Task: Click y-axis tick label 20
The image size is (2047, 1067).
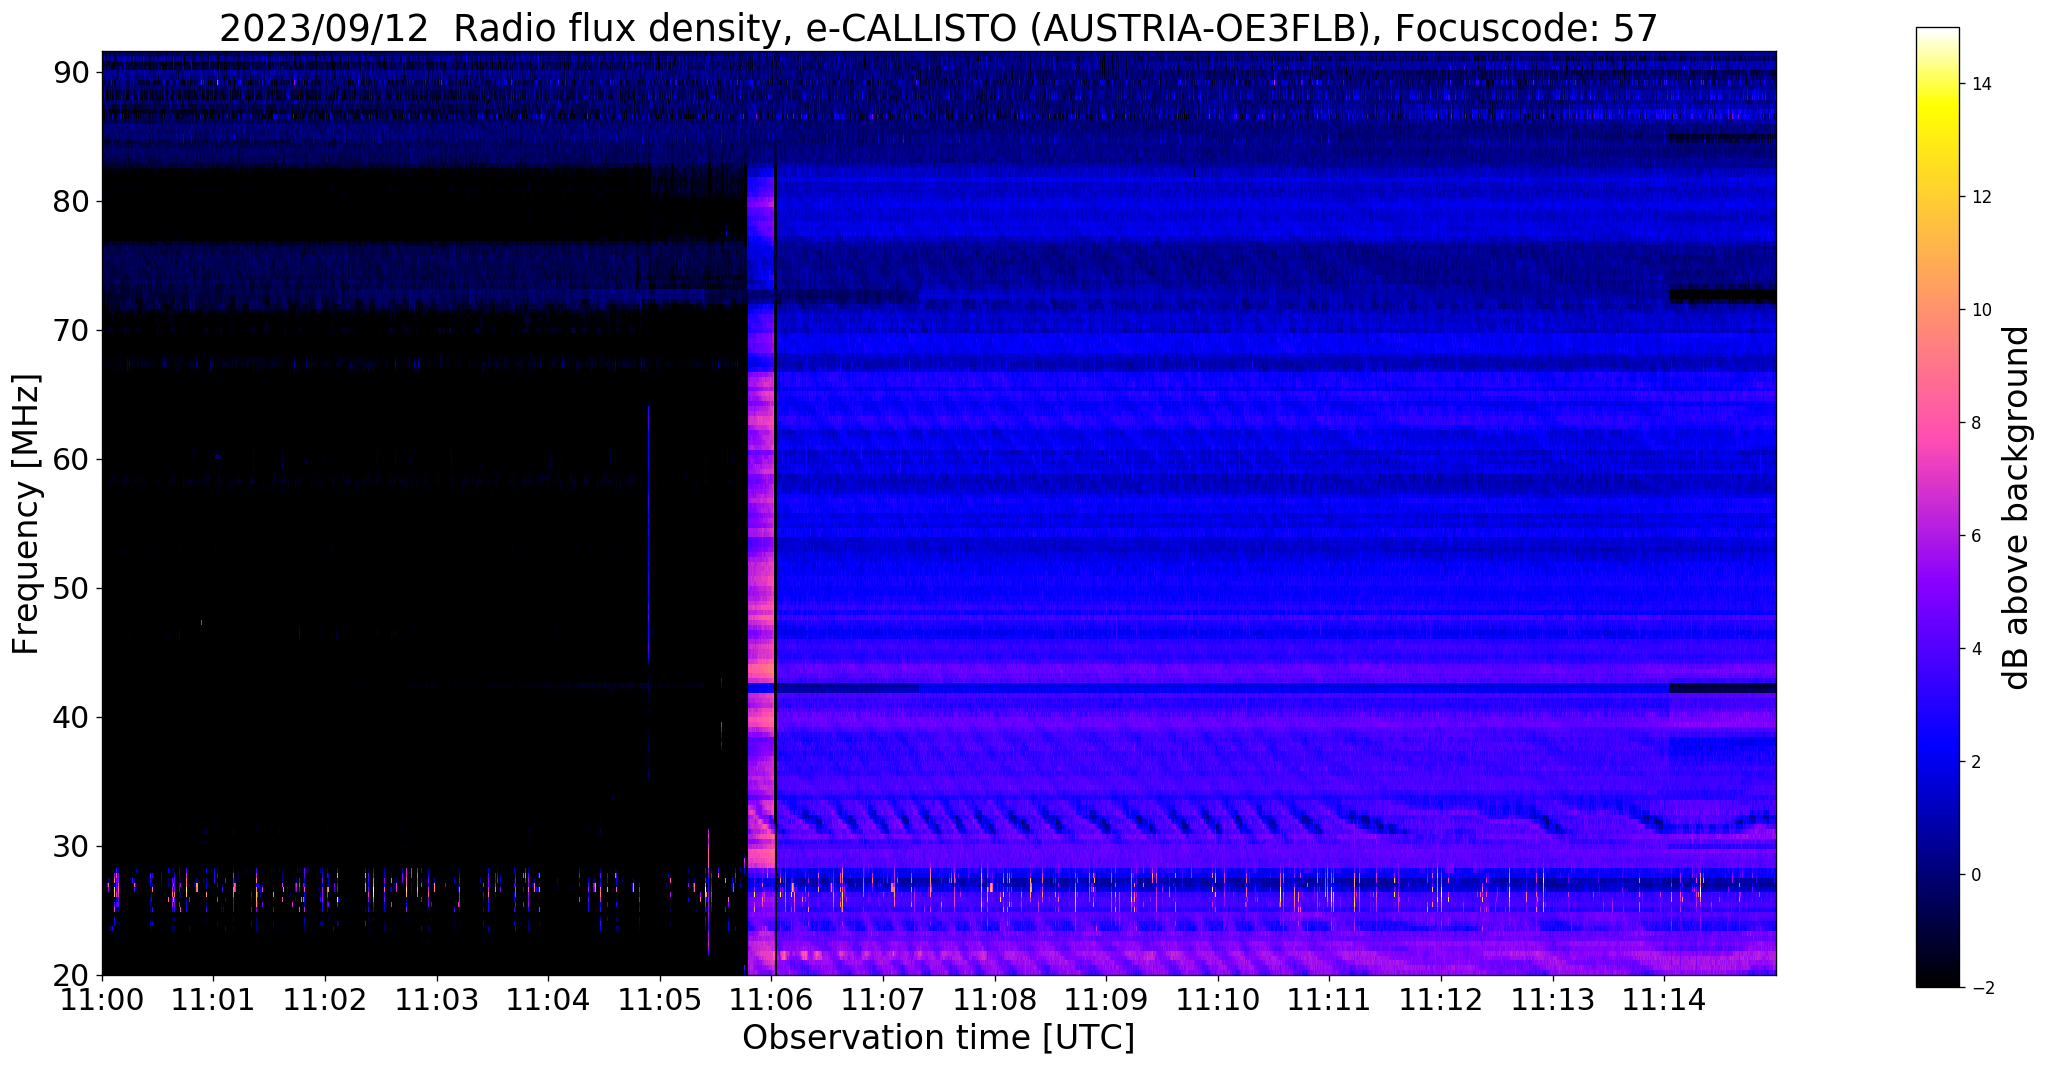Action: [x=73, y=975]
